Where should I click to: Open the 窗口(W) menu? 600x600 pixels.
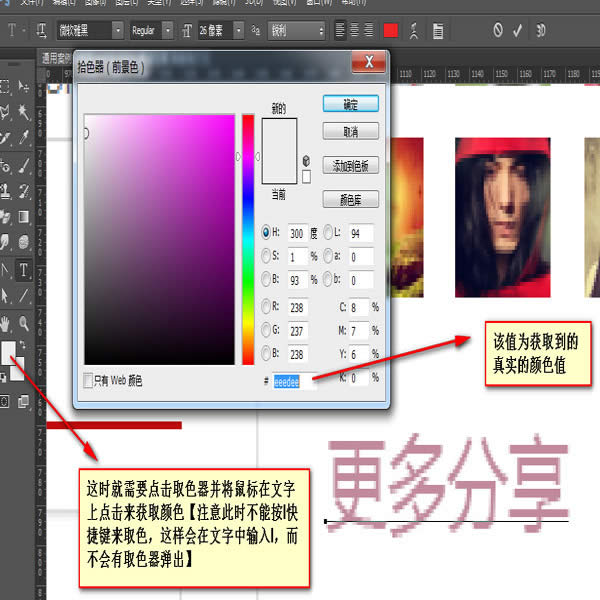tap(319, 2)
